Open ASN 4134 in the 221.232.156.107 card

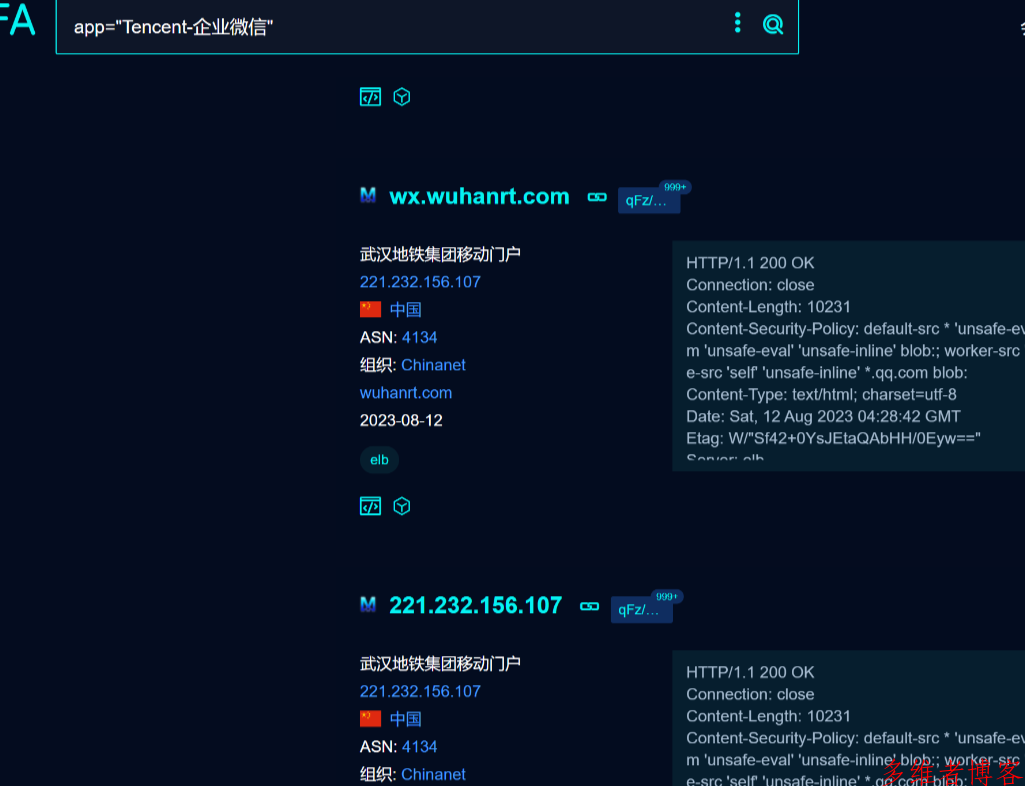(420, 747)
